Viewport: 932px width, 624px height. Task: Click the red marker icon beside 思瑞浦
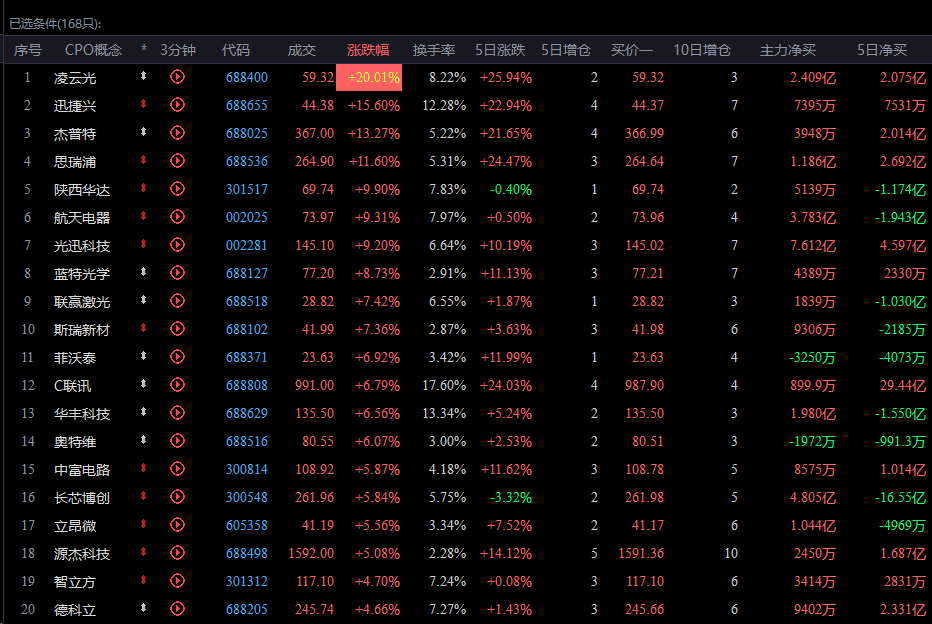tap(144, 161)
